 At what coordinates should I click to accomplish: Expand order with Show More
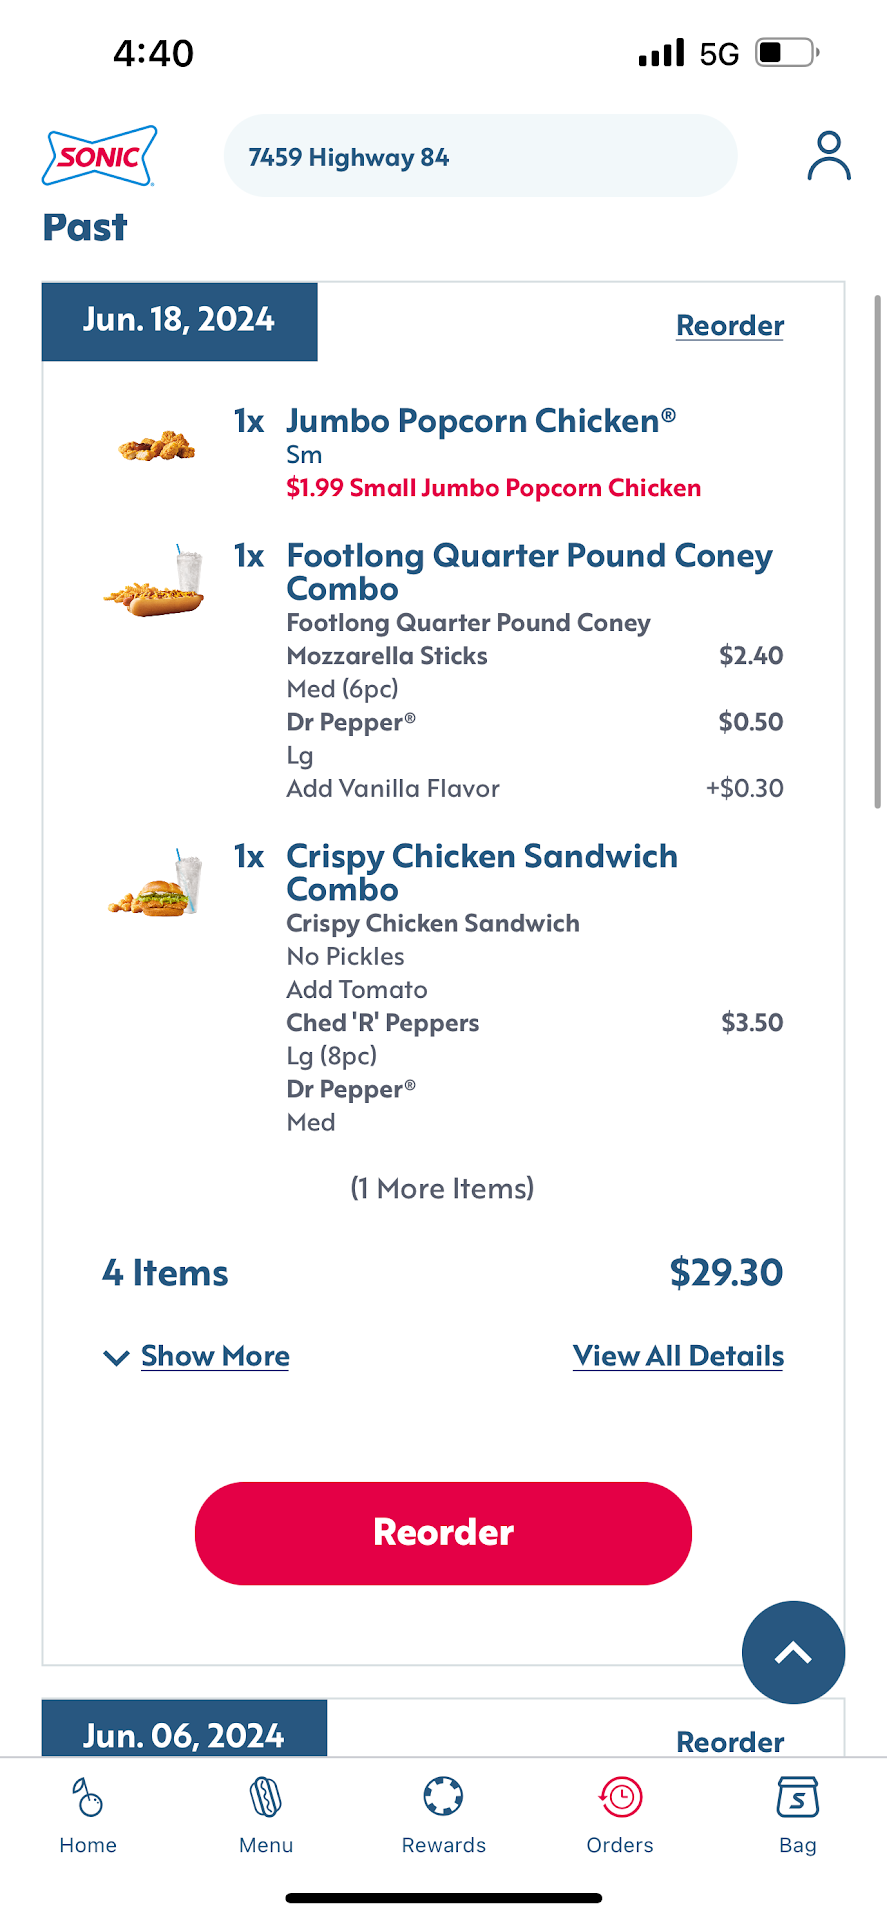coord(215,1356)
